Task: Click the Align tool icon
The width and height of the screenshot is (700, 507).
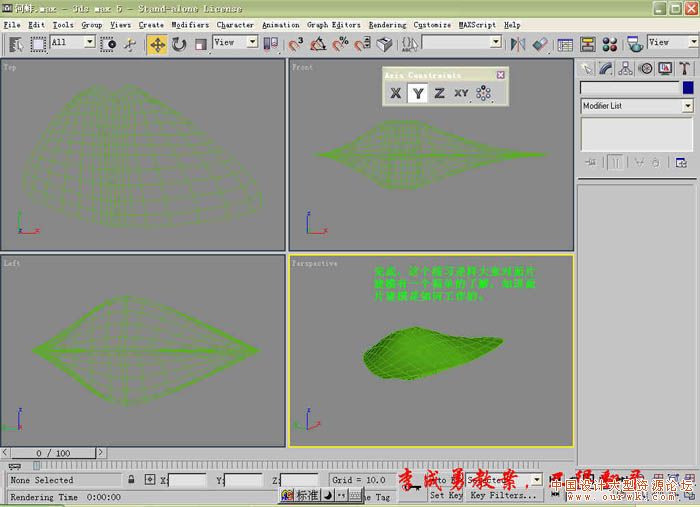Action: (x=540, y=45)
